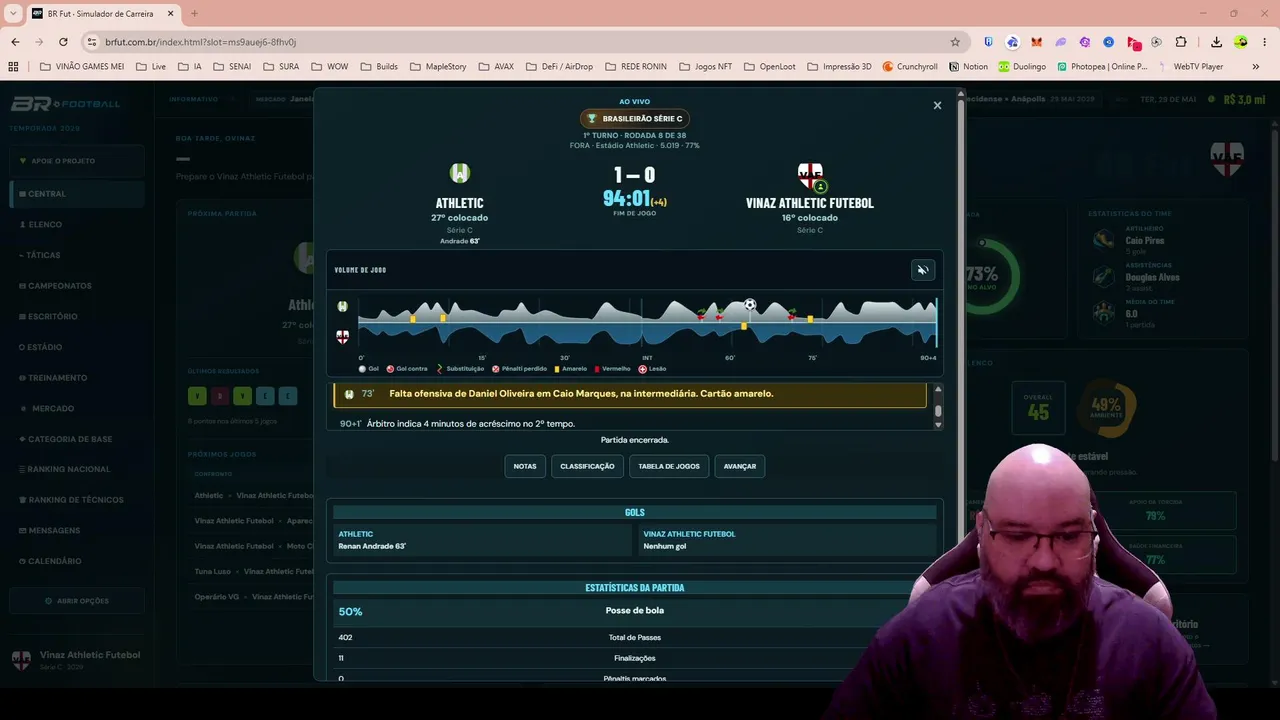Open Táticas in the sidebar

pyautogui.click(x=77, y=255)
